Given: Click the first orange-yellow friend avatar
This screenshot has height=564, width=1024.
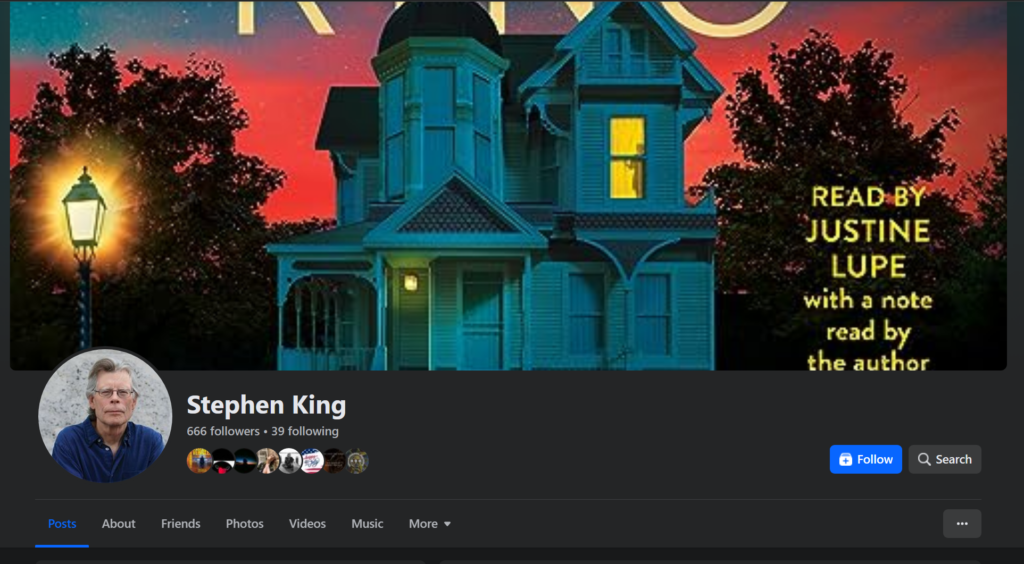Looking at the screenshot, I should 199,461.
